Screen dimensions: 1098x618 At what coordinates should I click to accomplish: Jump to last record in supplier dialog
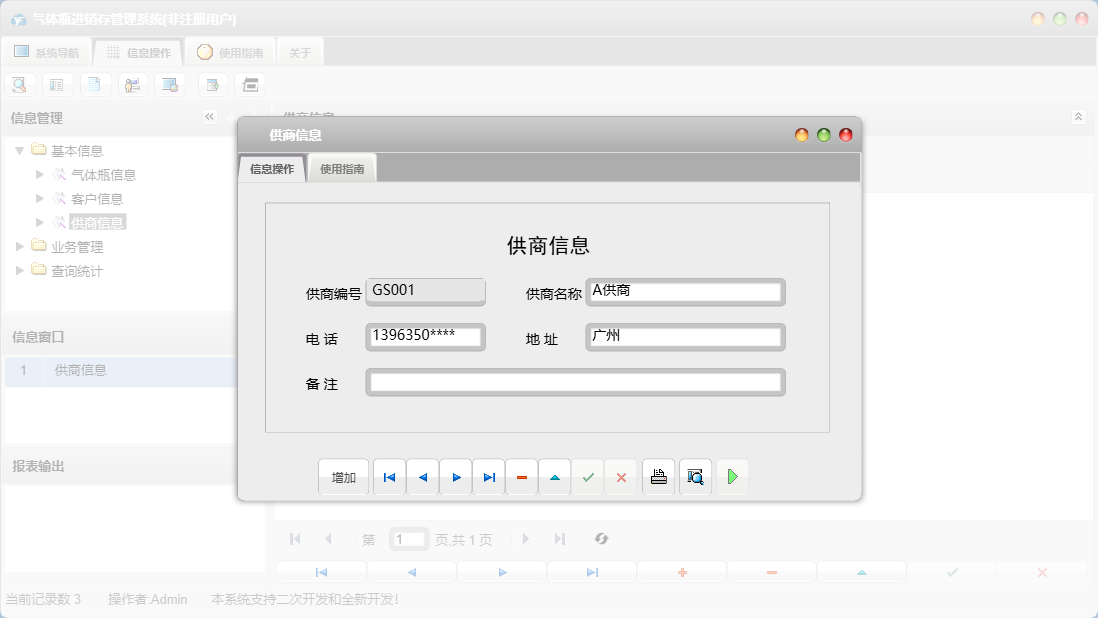[x=489, y=478]
